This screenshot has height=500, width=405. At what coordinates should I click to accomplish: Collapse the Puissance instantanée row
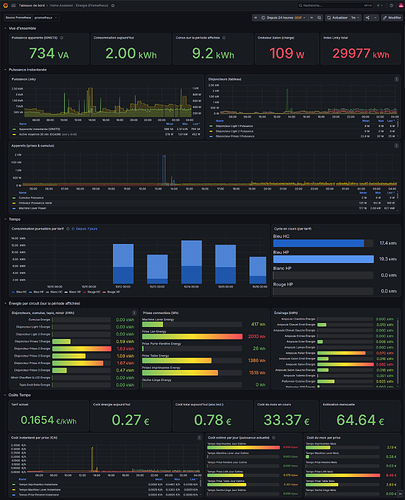5,70
